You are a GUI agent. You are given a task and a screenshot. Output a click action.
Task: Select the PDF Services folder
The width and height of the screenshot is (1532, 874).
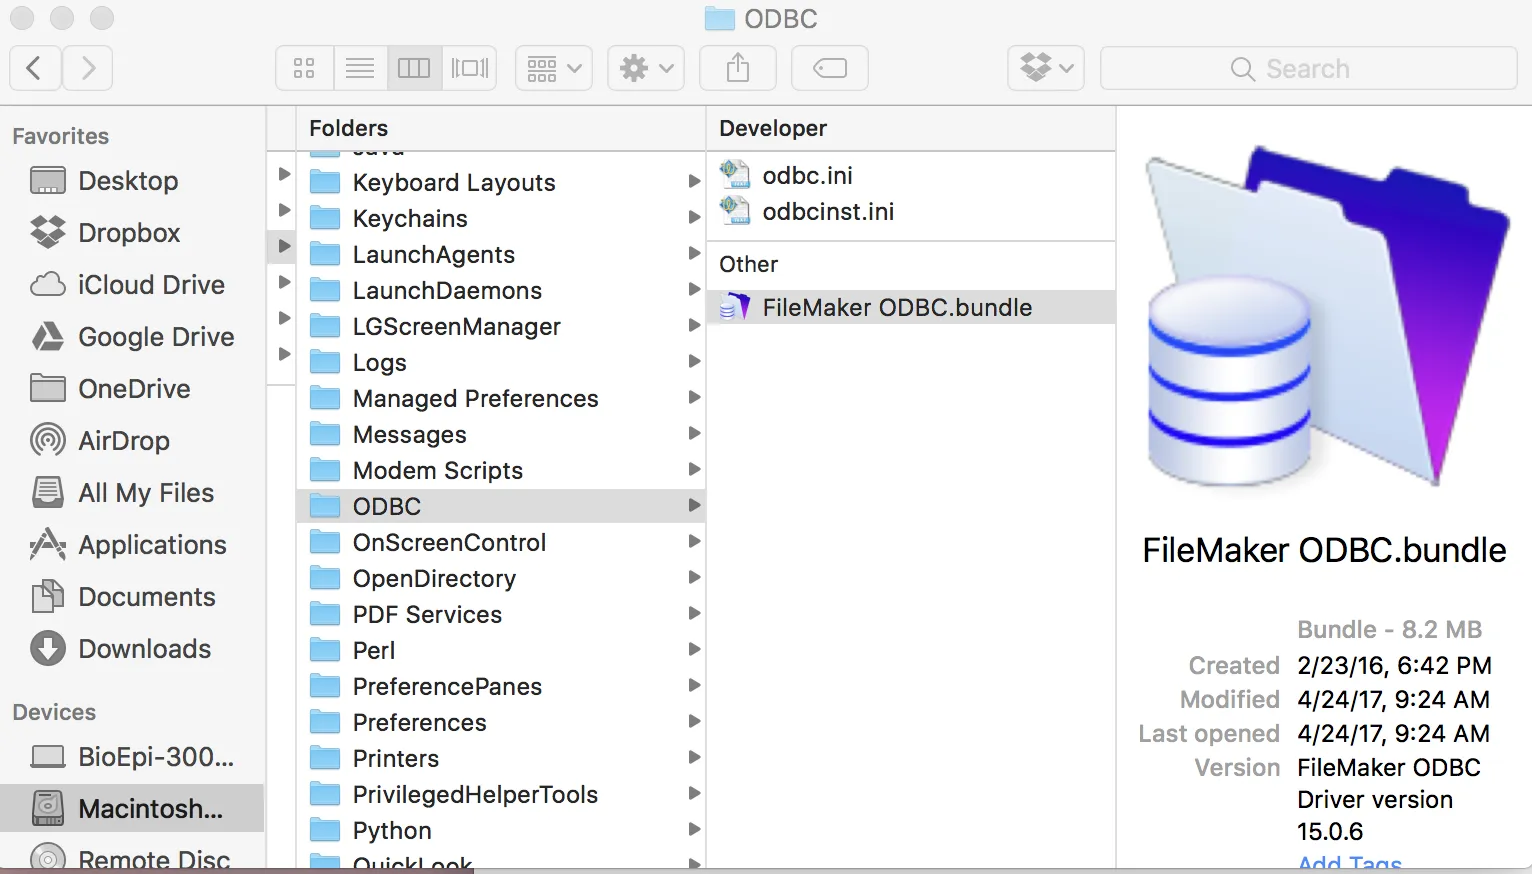(501, 615)
